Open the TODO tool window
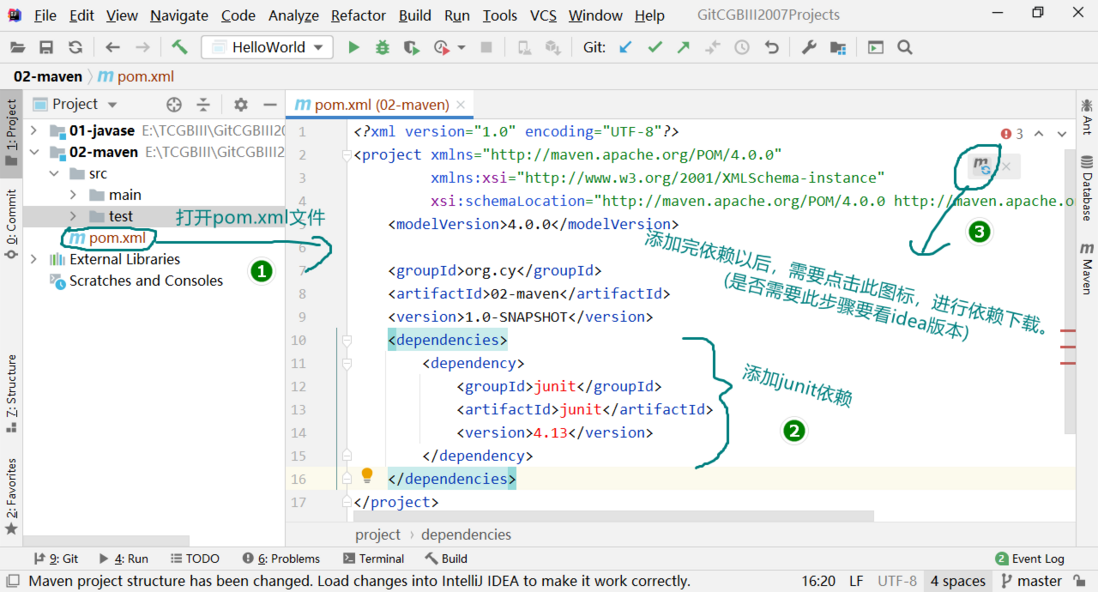1098x592 pixels. click(195, 558)
